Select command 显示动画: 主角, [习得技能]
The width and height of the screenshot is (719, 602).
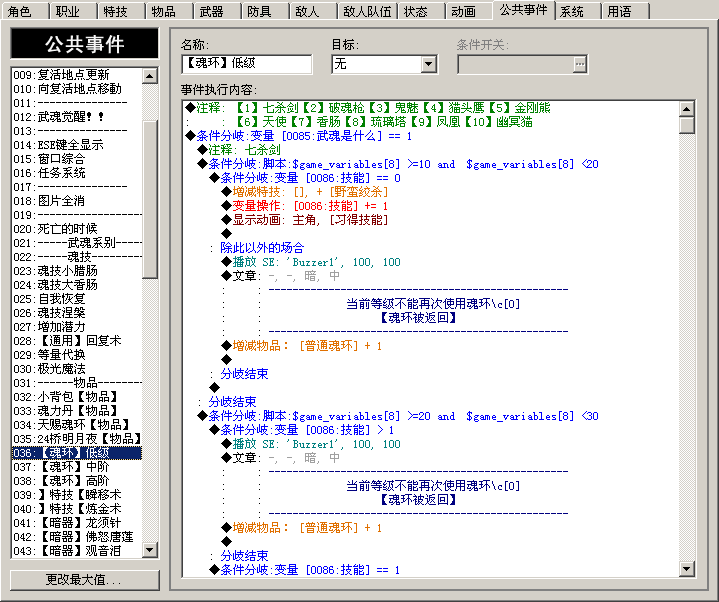point(305,220)
